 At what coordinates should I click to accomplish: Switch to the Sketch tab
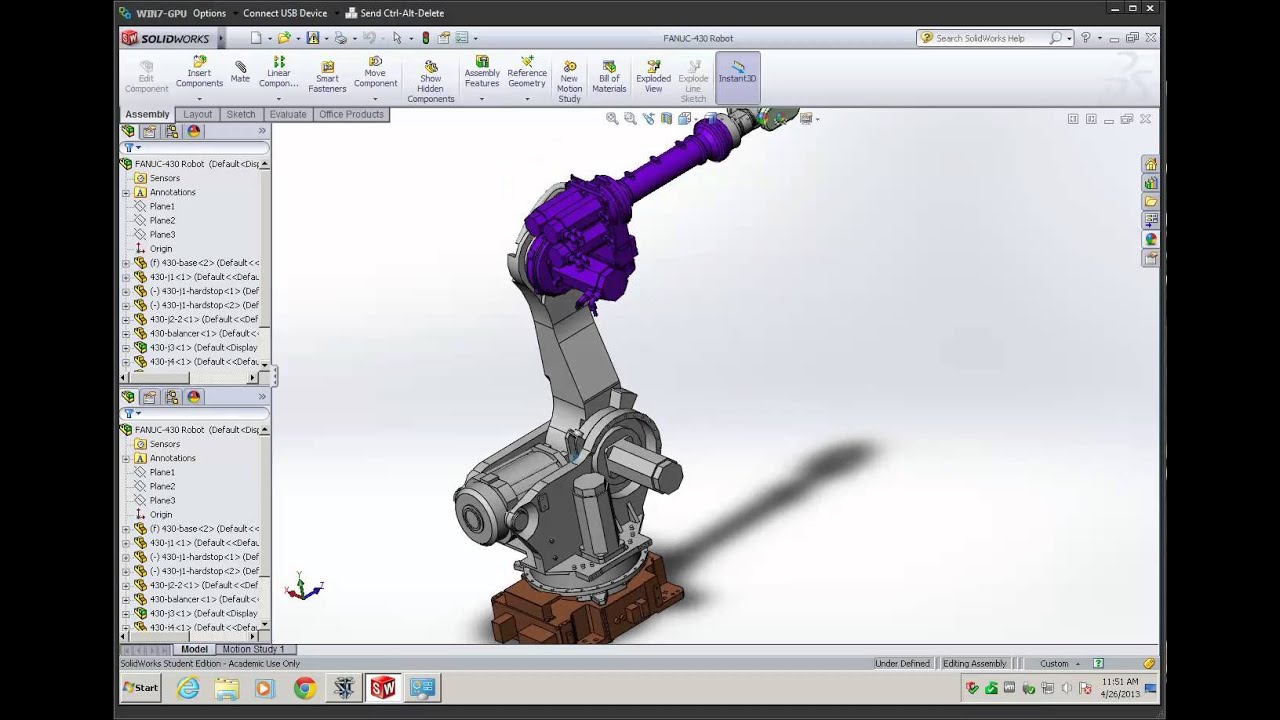tap(241, 114)
